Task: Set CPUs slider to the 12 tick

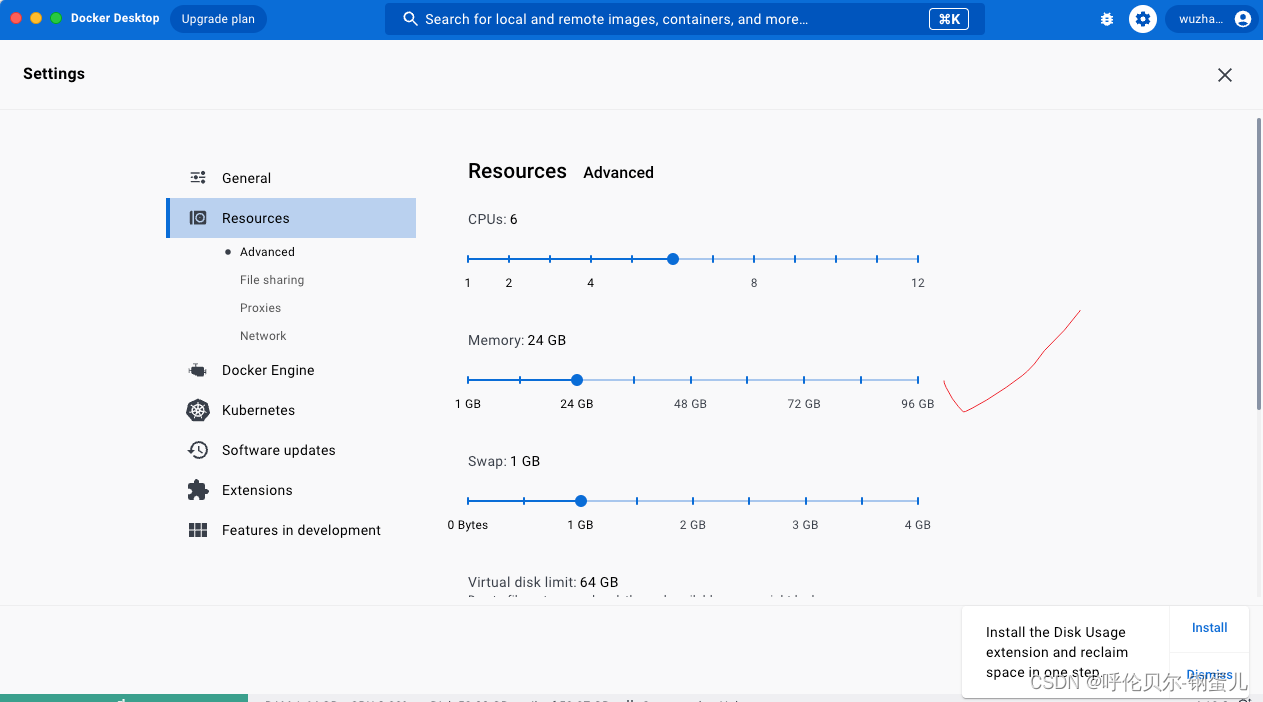Action: point(918,259)
